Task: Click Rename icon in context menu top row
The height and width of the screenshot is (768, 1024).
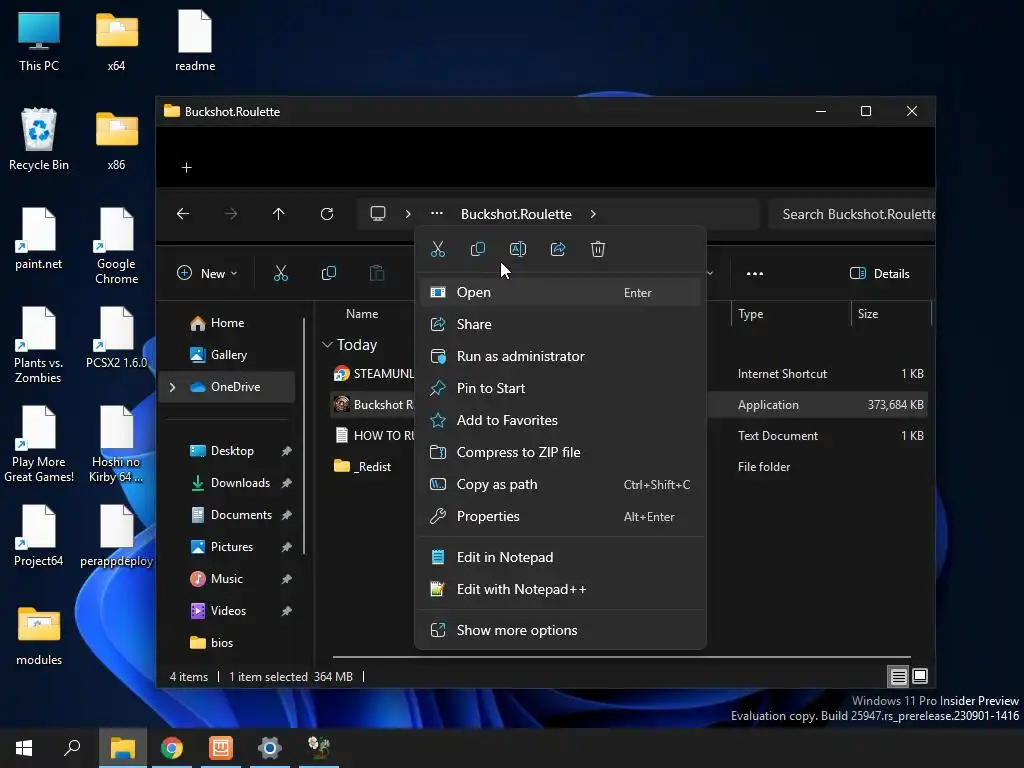Action: pos(517,249)
